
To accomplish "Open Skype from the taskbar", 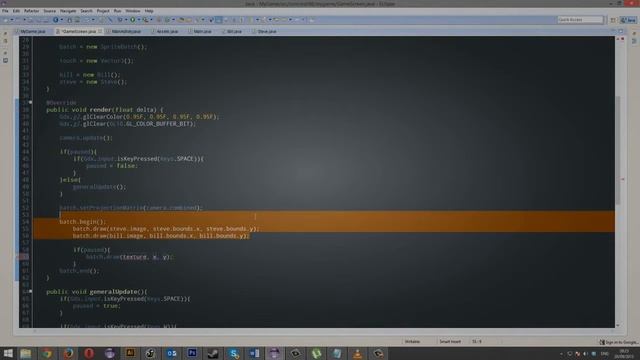I will coord(233,353).
